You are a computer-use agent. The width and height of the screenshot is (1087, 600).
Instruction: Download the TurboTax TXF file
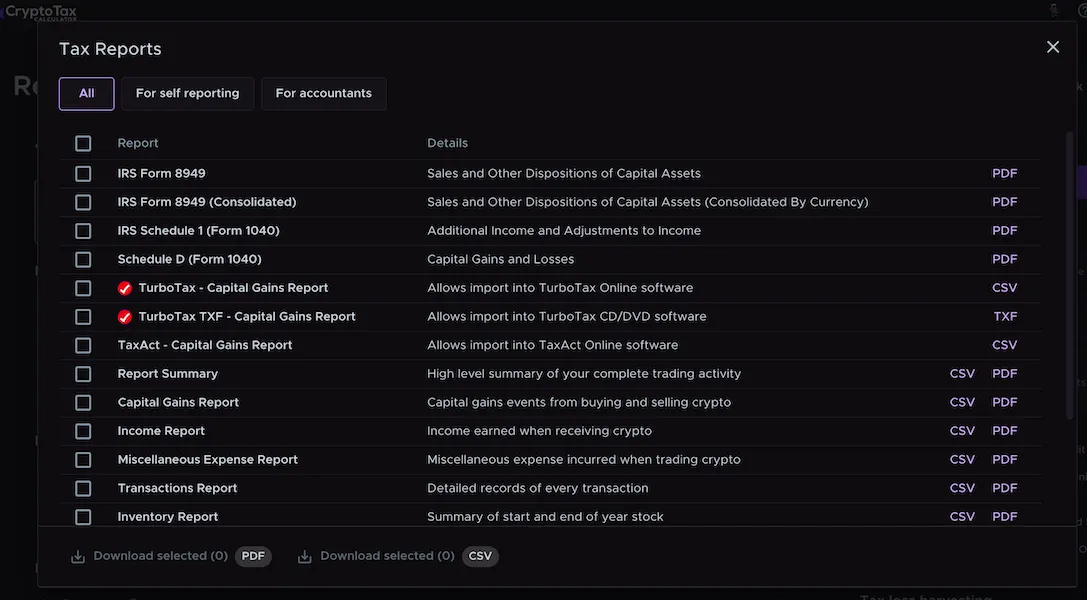[1005, 317]
